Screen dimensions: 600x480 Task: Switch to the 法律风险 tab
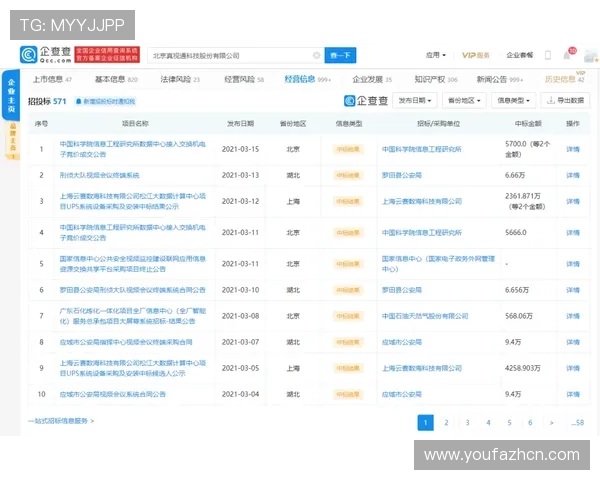coord(180,79)
